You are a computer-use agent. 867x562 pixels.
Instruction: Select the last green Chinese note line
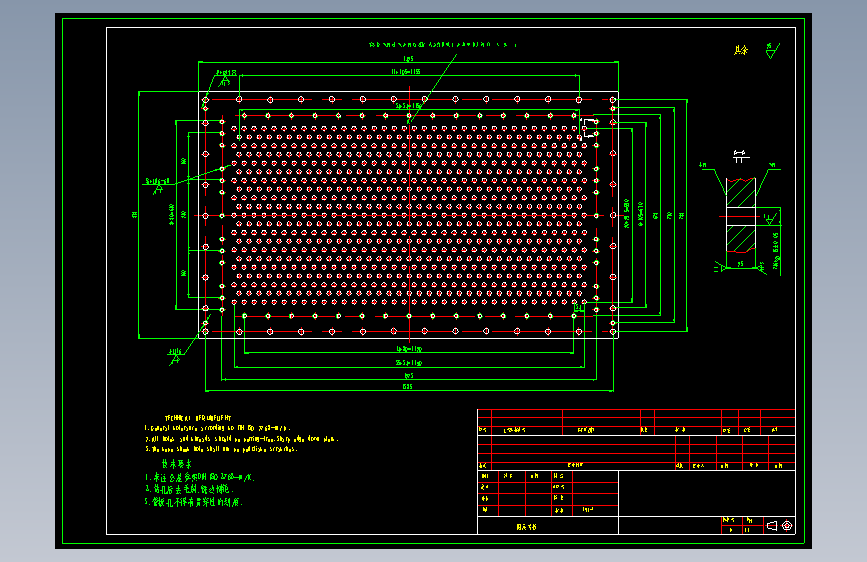[x=194, y=502]
